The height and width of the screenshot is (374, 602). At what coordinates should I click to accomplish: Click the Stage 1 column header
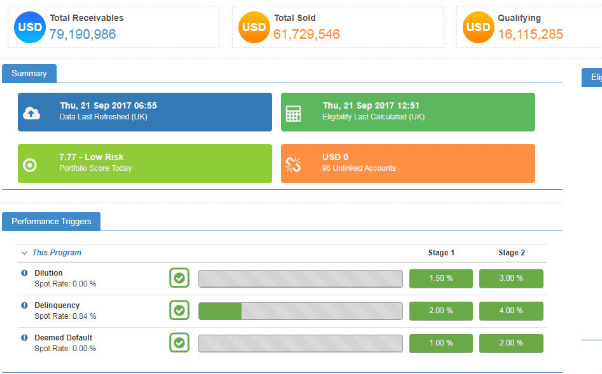[441, 253]
